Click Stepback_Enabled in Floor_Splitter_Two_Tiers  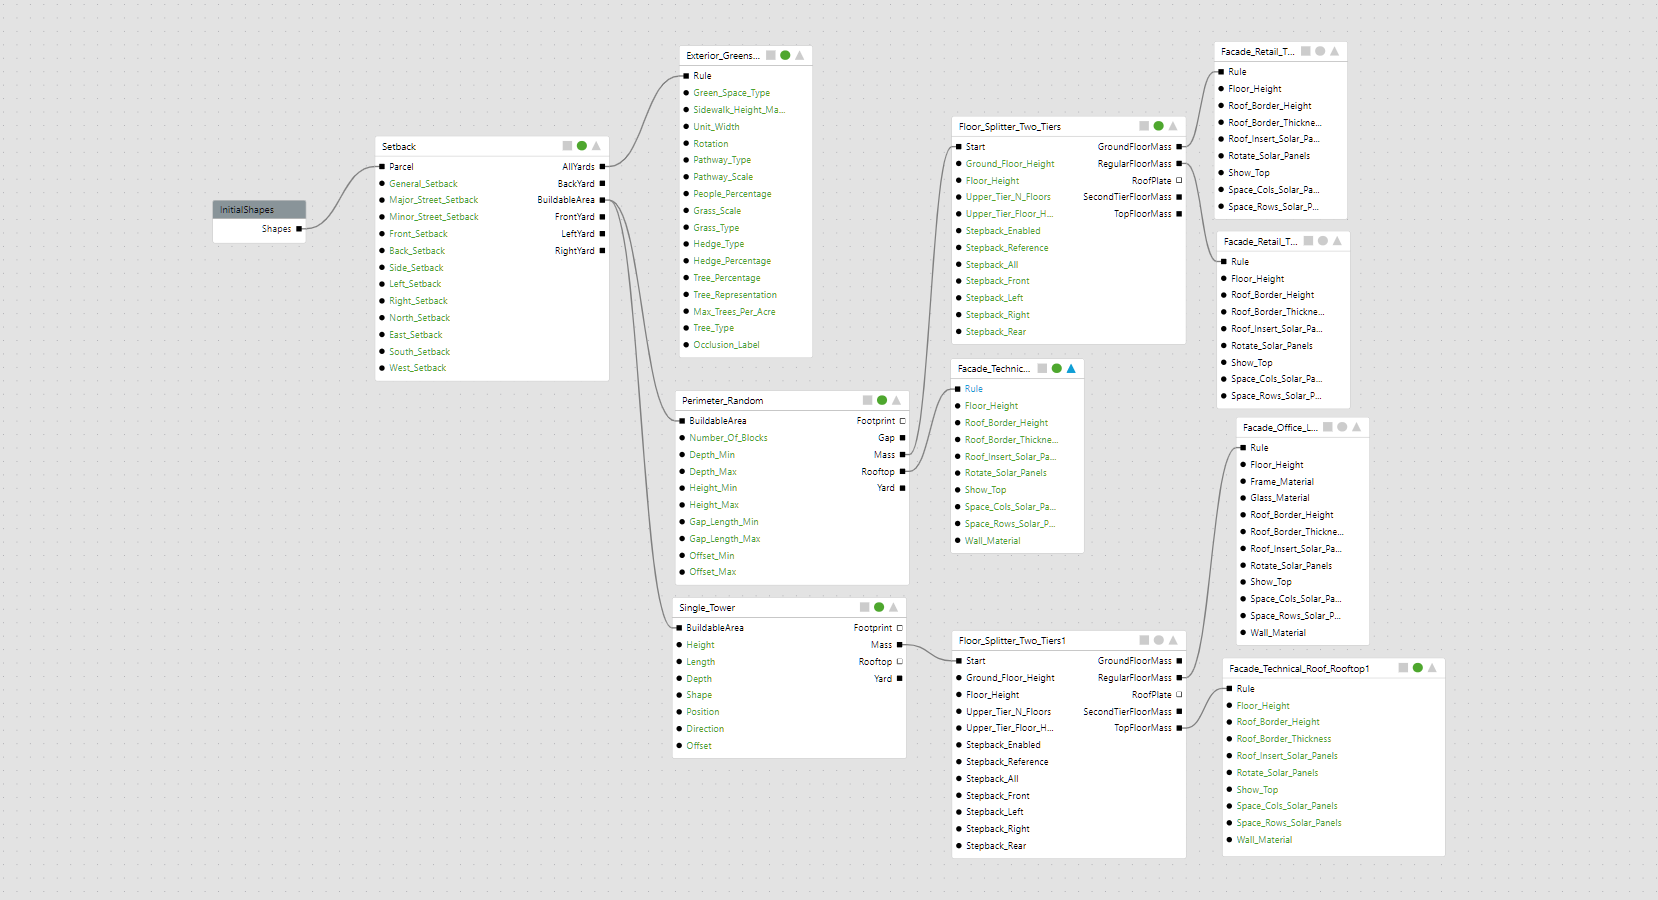1003,231
